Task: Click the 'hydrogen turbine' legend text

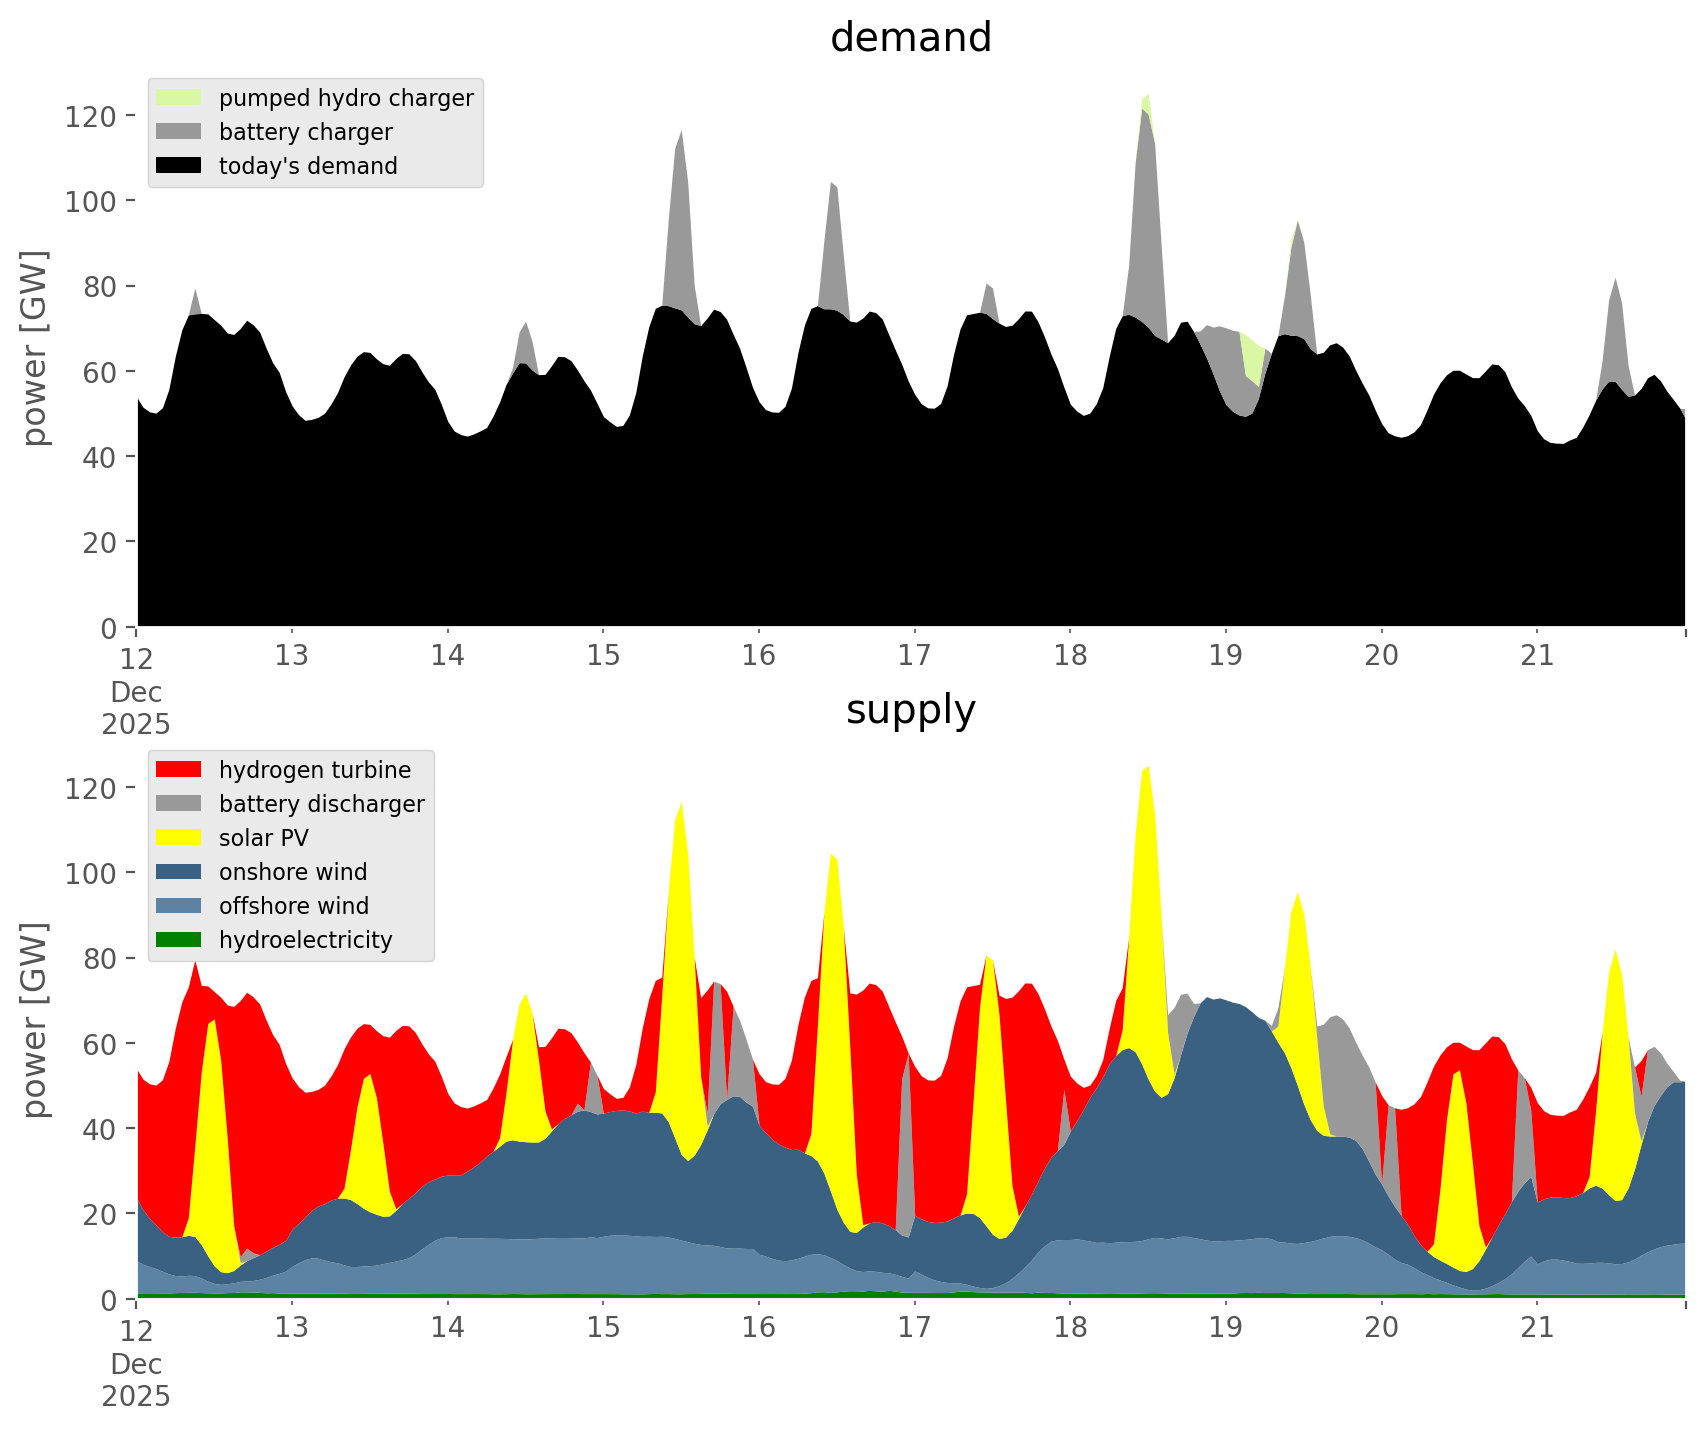Action: [314, 770]
